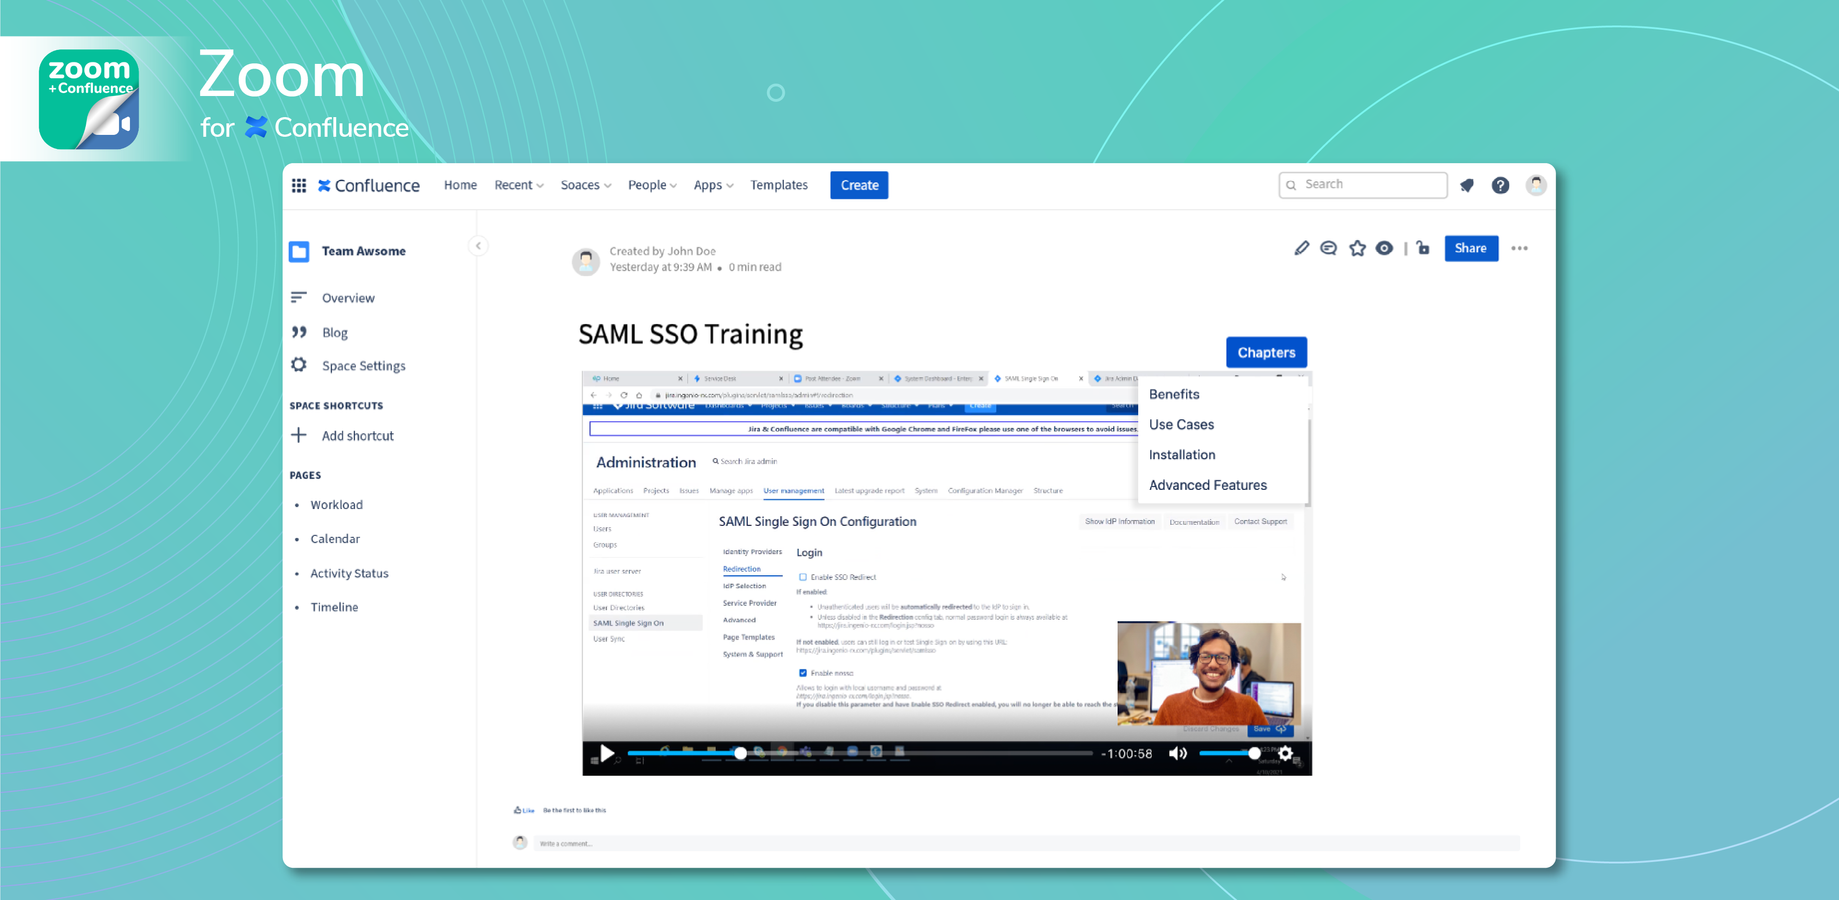Image resolution: width=1839 pixels, height=900 pixels.
Task: Toggle watching this page eye icon
Action: tap(1384, 248)
